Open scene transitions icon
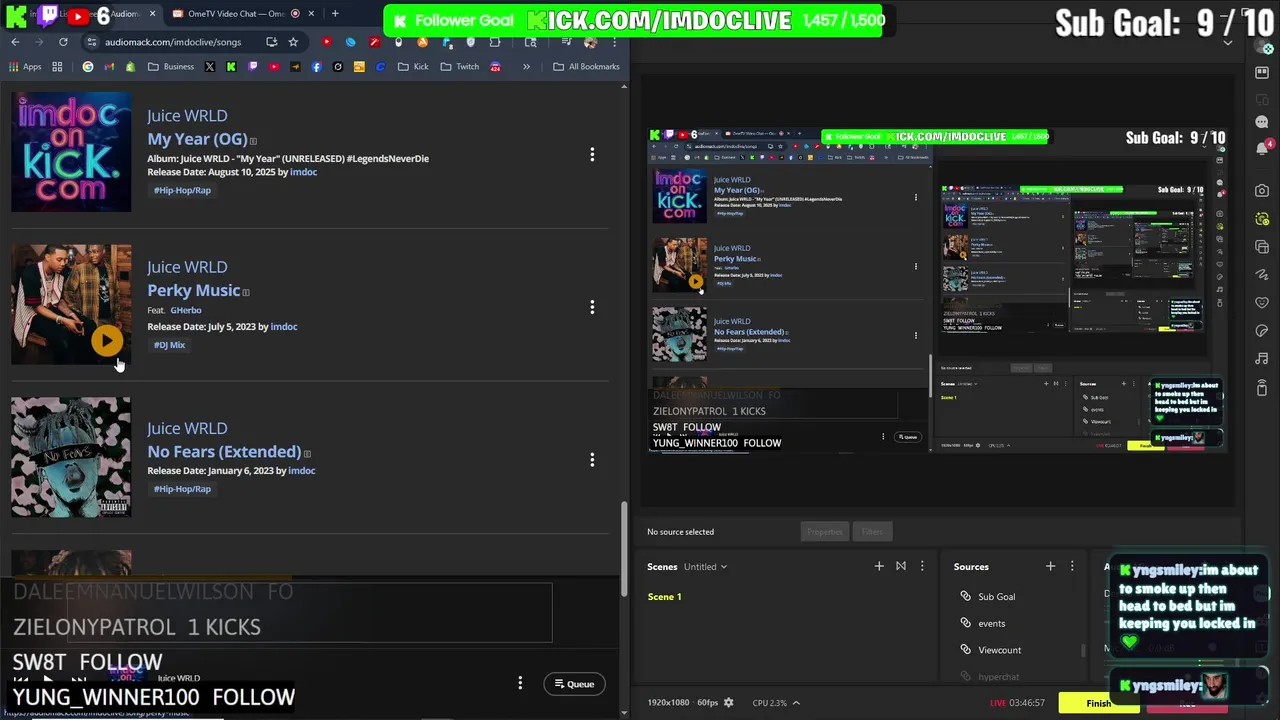The width and height of the screenshot is (1280, 720). 901,566
